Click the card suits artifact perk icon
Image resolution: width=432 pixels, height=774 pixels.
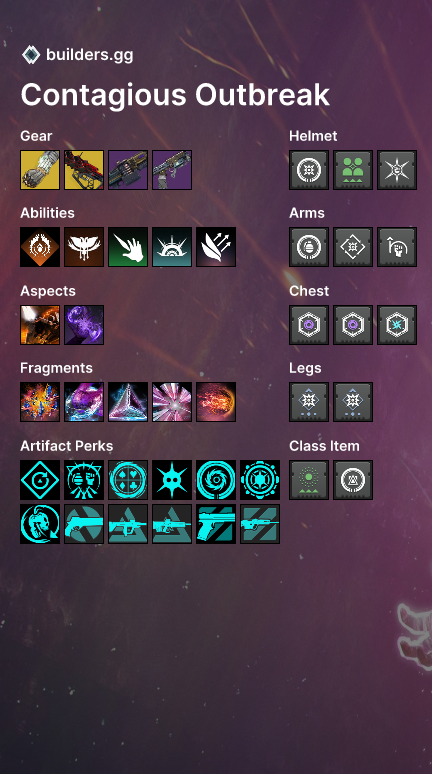pyautogui.click(x=128, y=480)
